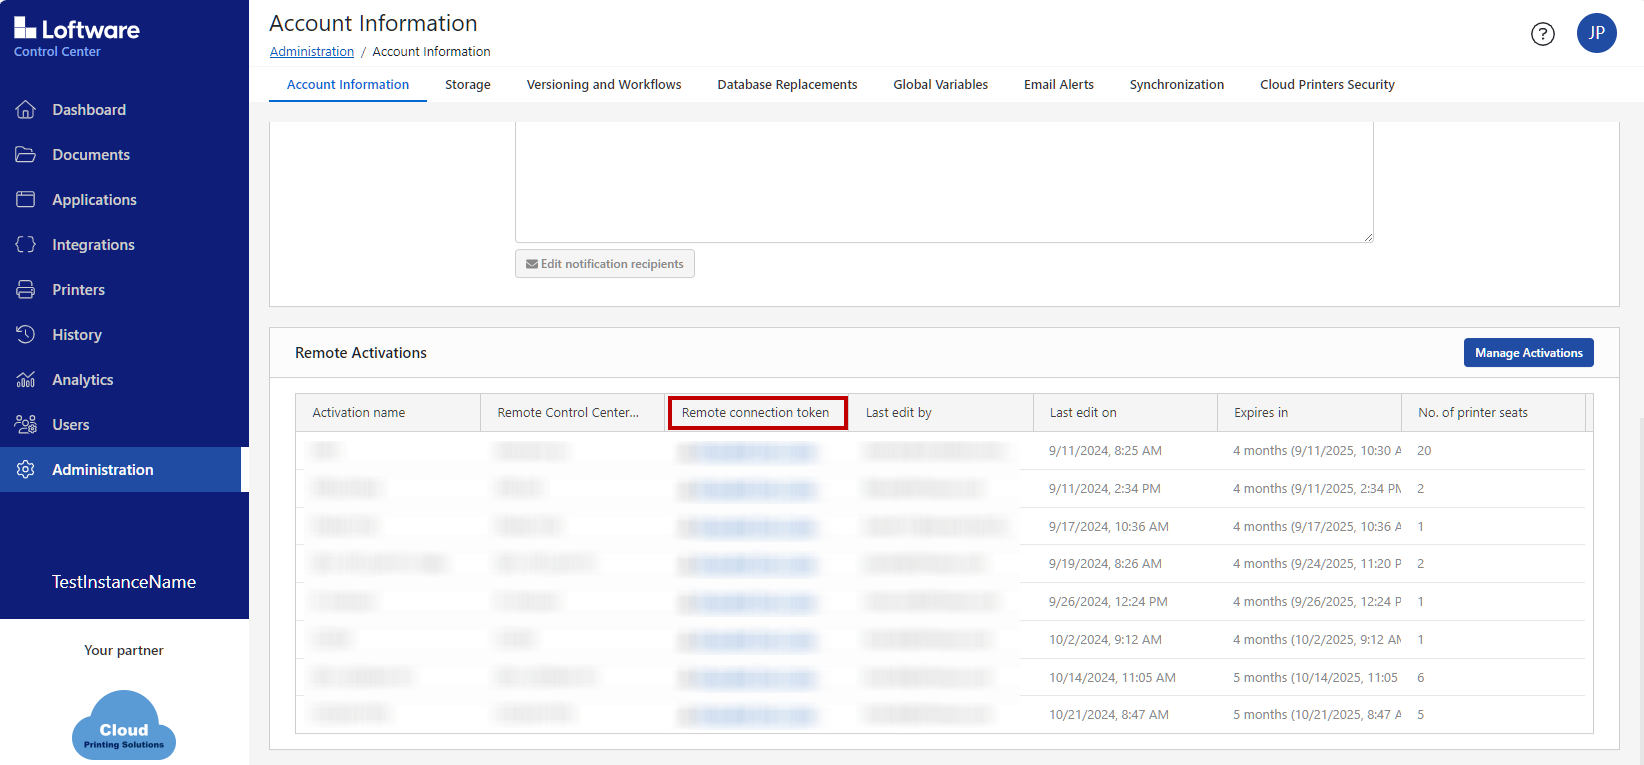Click the Manage Activations button
The height and width of the screenshot is (765, 1644).
(x=1528, y=353)
